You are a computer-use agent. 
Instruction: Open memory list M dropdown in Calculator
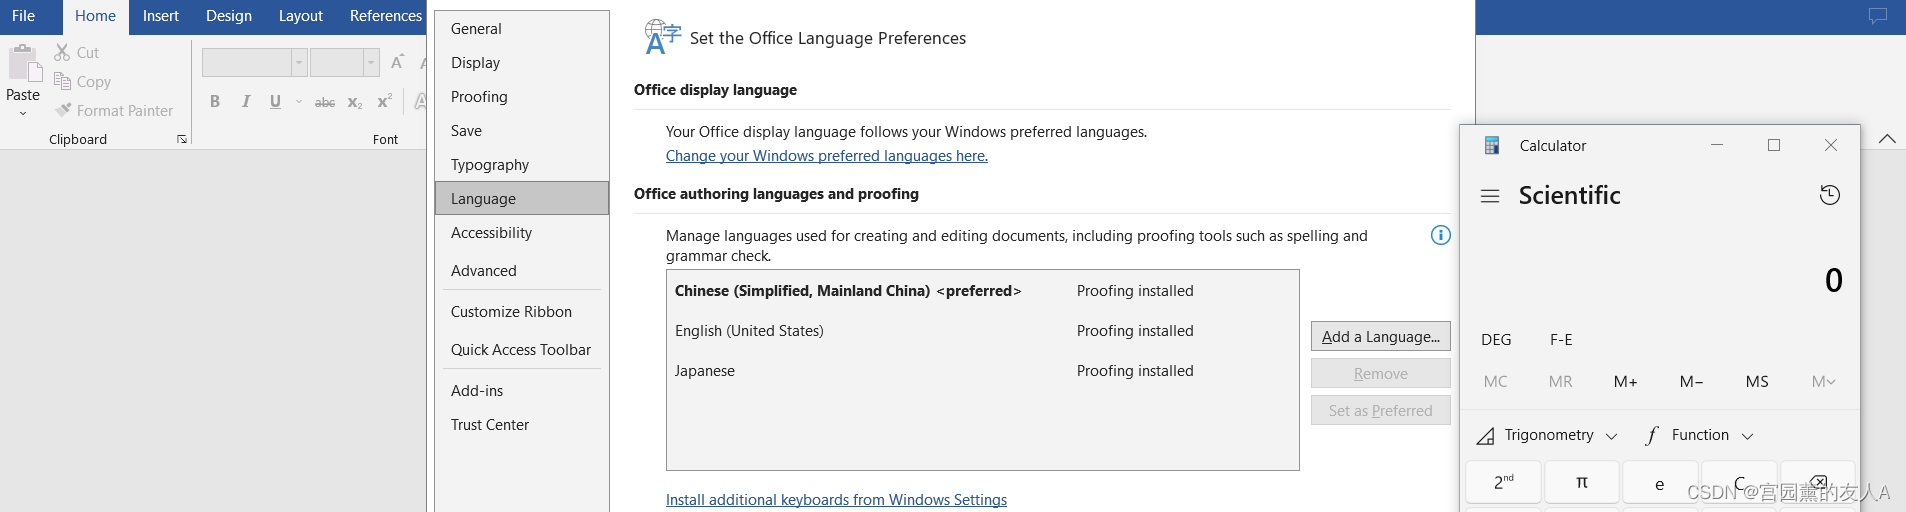click(x=1823, y=381)
